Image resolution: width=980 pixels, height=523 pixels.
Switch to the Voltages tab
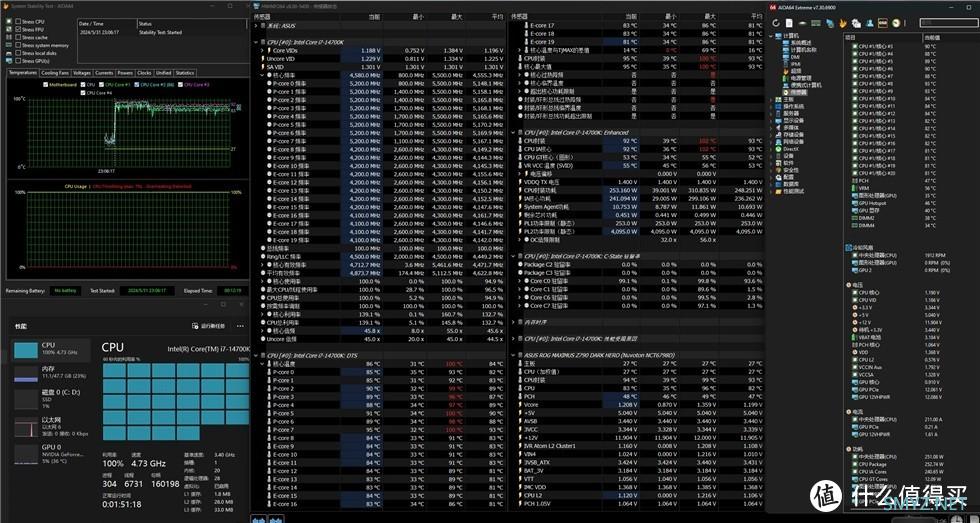(81, 73)
